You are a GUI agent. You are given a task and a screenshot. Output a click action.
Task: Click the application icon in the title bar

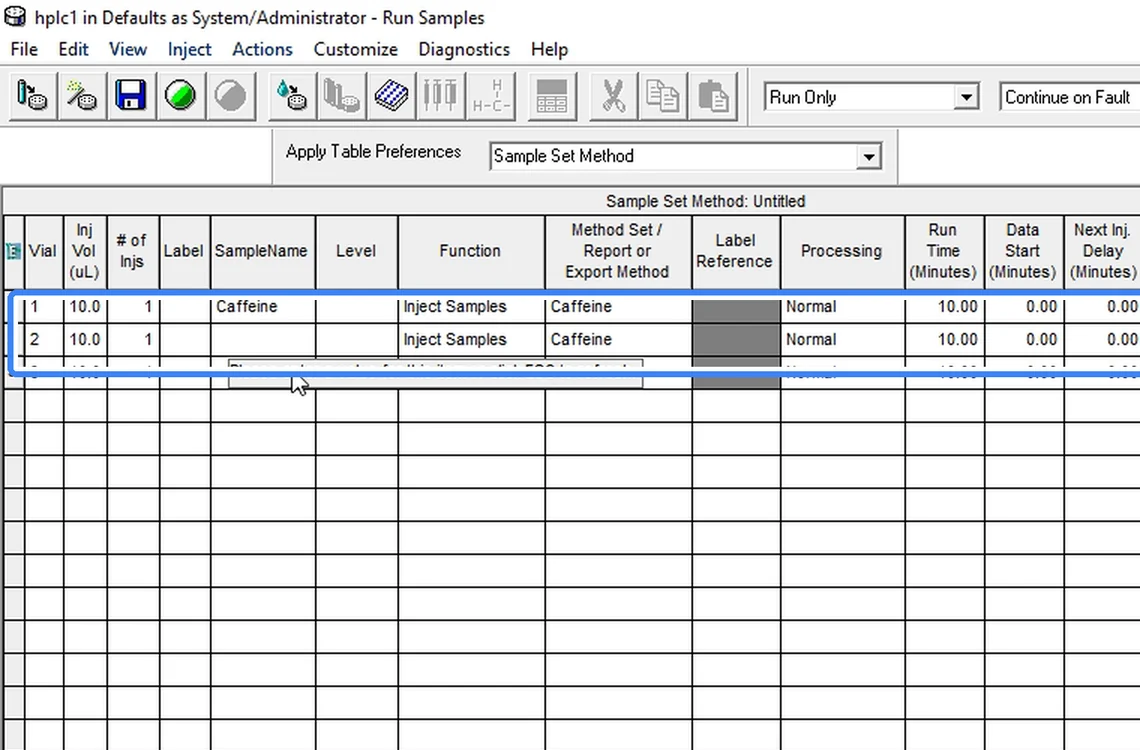point(15,16)
